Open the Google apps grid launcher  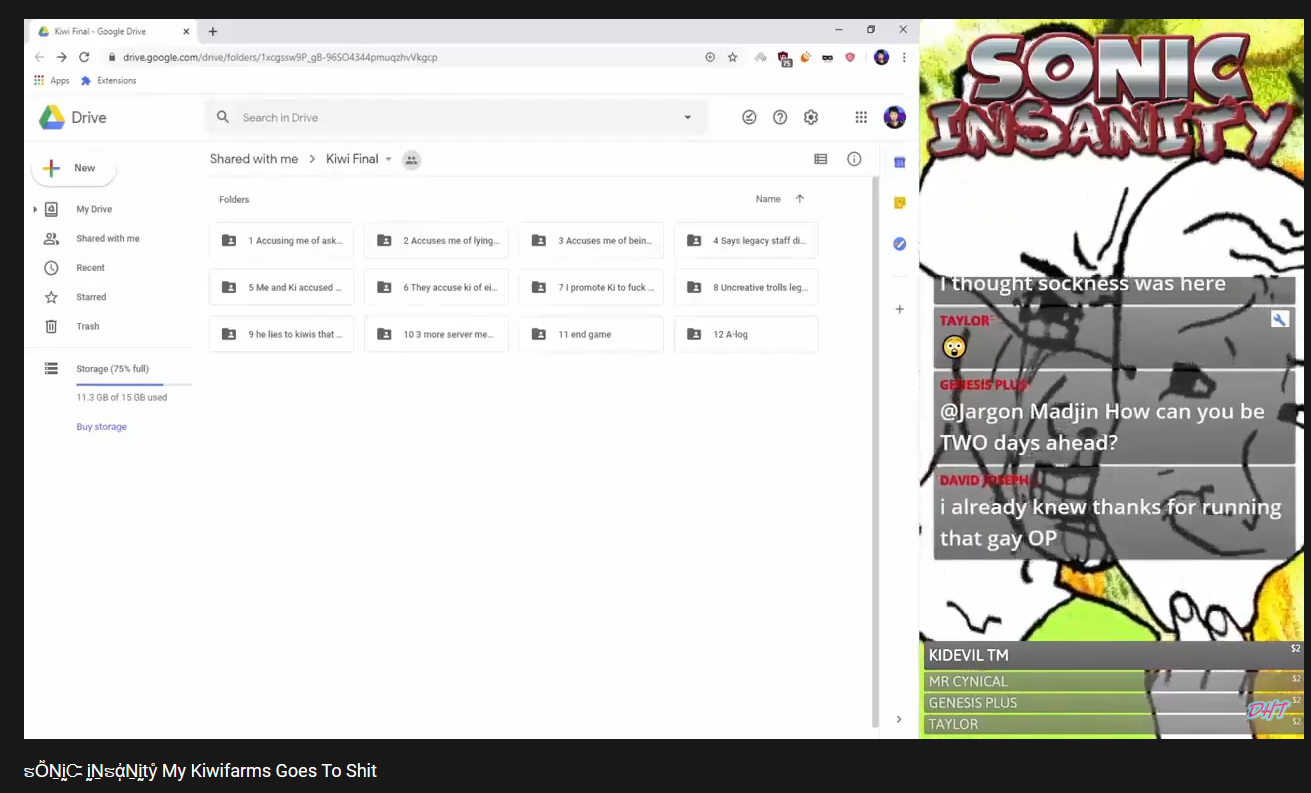[x=861, y=117]
